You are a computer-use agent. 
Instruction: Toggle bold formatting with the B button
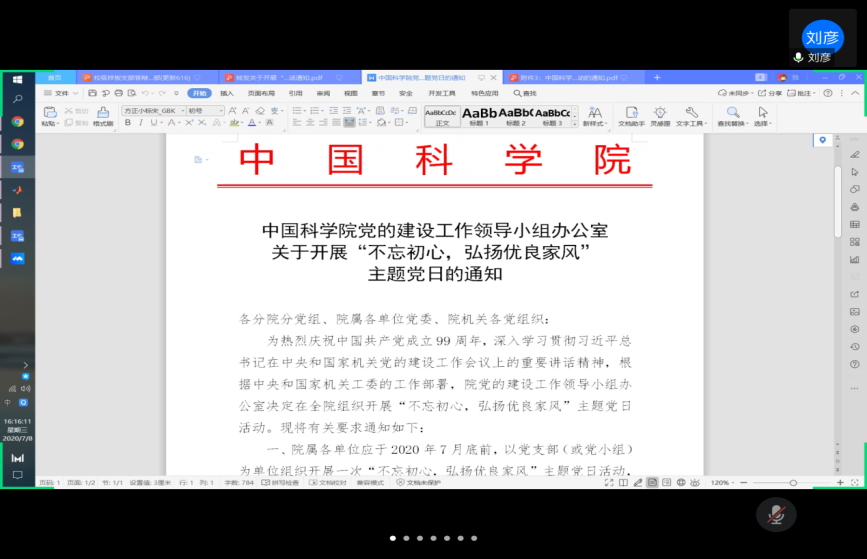(x=127, y=123)
